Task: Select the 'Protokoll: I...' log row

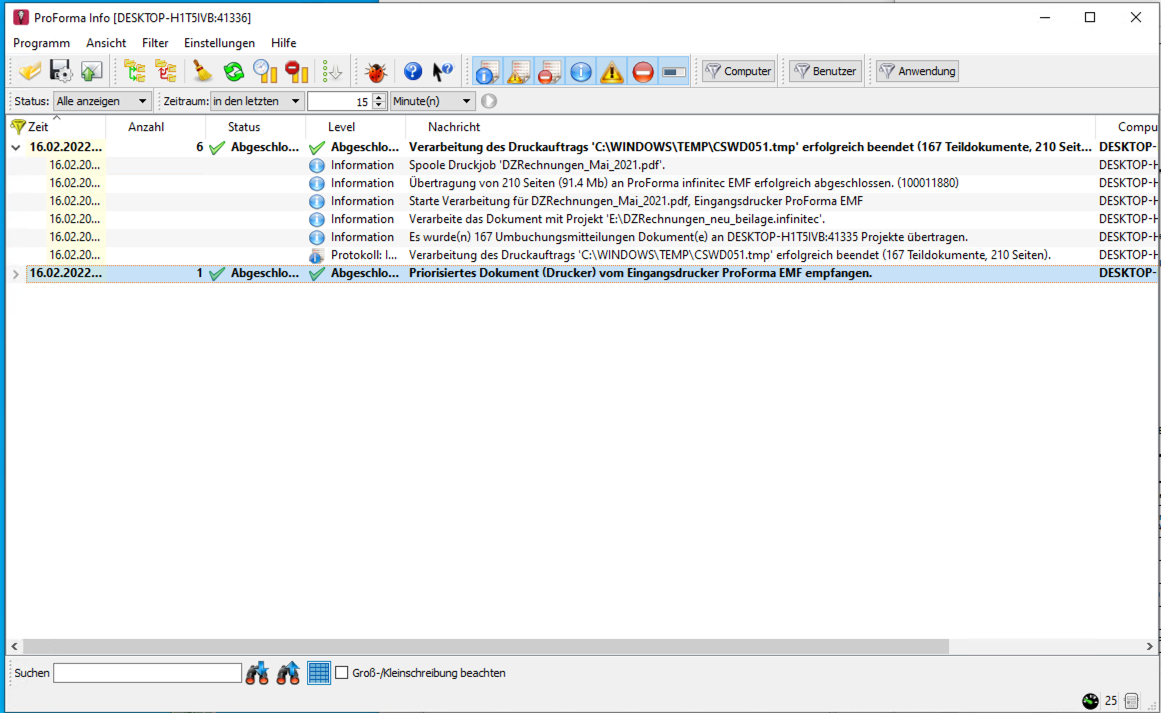Action: click(582, 255)
